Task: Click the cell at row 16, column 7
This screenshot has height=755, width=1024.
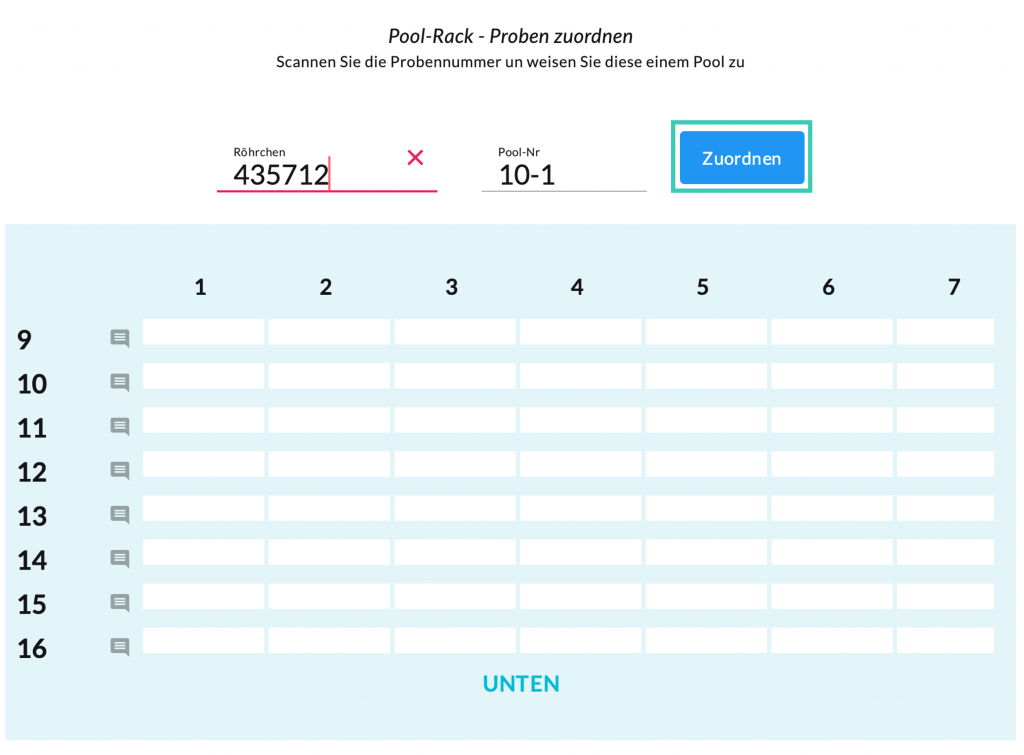Action: (x=945, y=640)
